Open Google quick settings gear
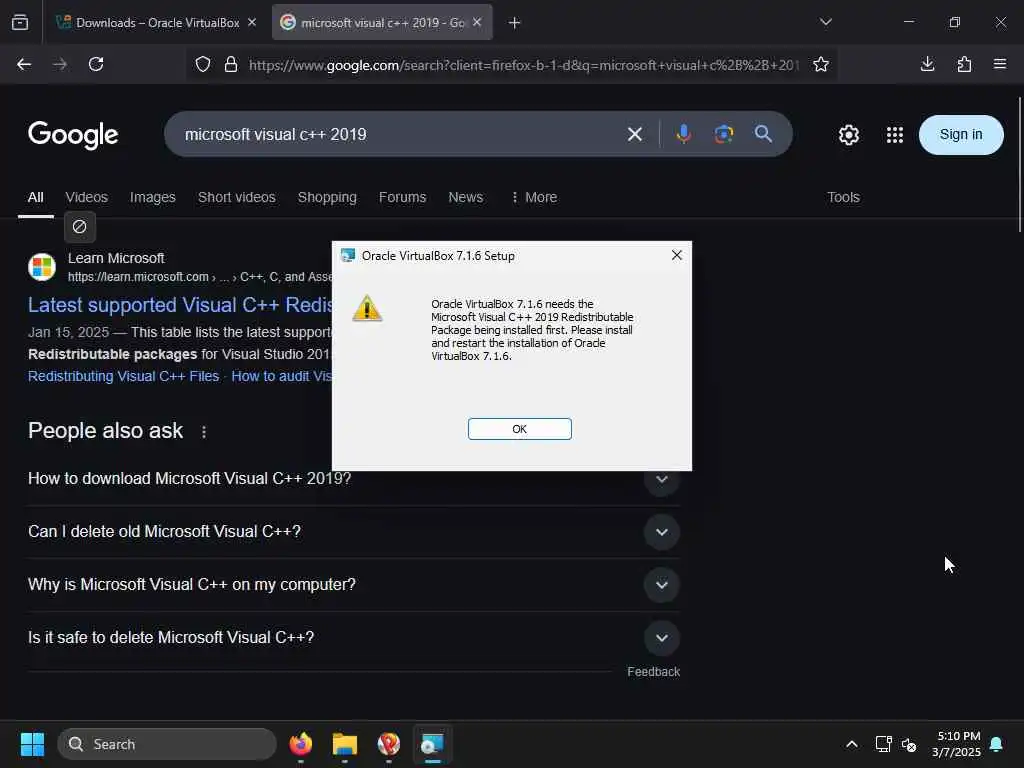This screenshot has height=768, width=1024. click(848, 135)
